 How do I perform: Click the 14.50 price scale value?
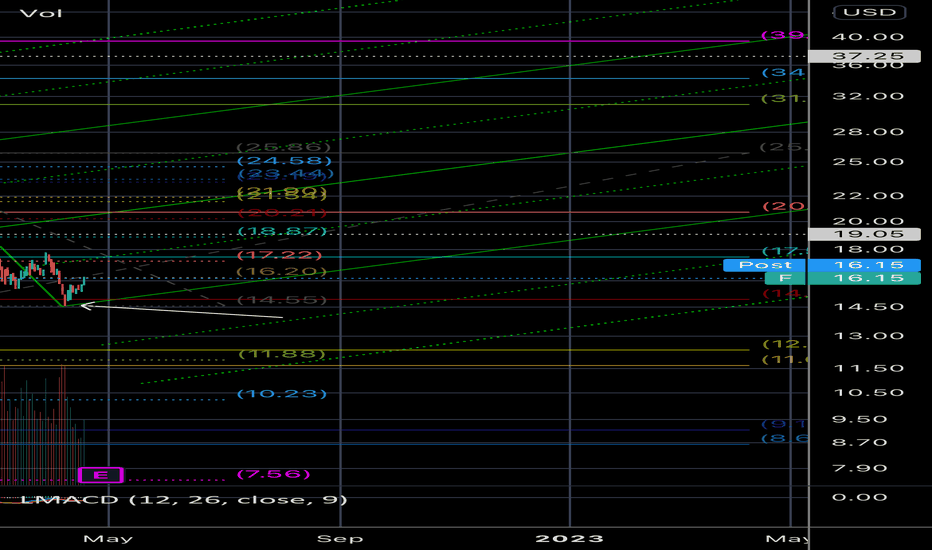point(868,307)
